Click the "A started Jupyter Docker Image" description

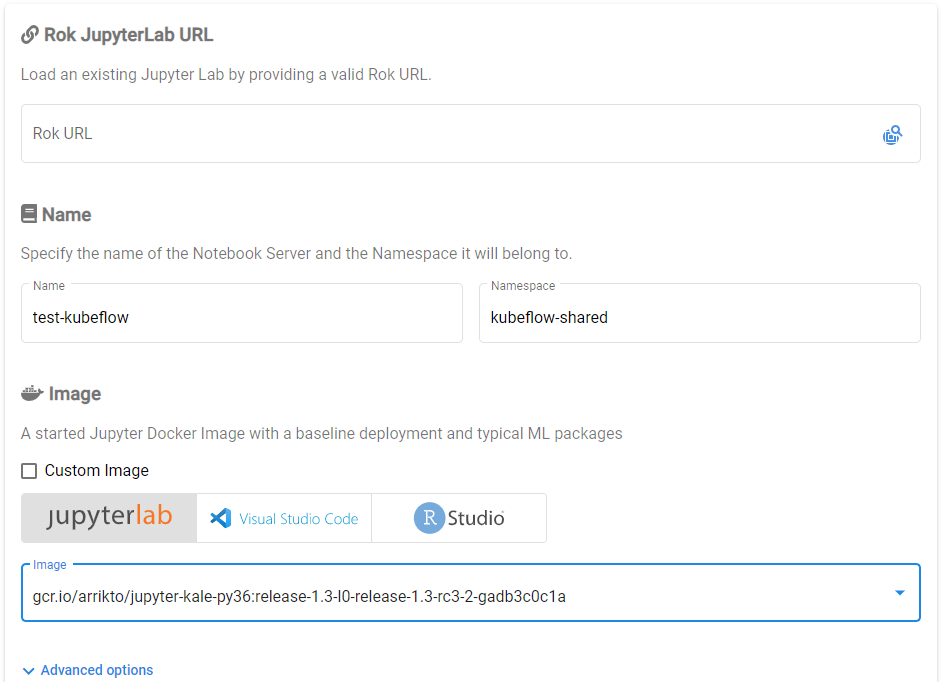pos(322,434)
